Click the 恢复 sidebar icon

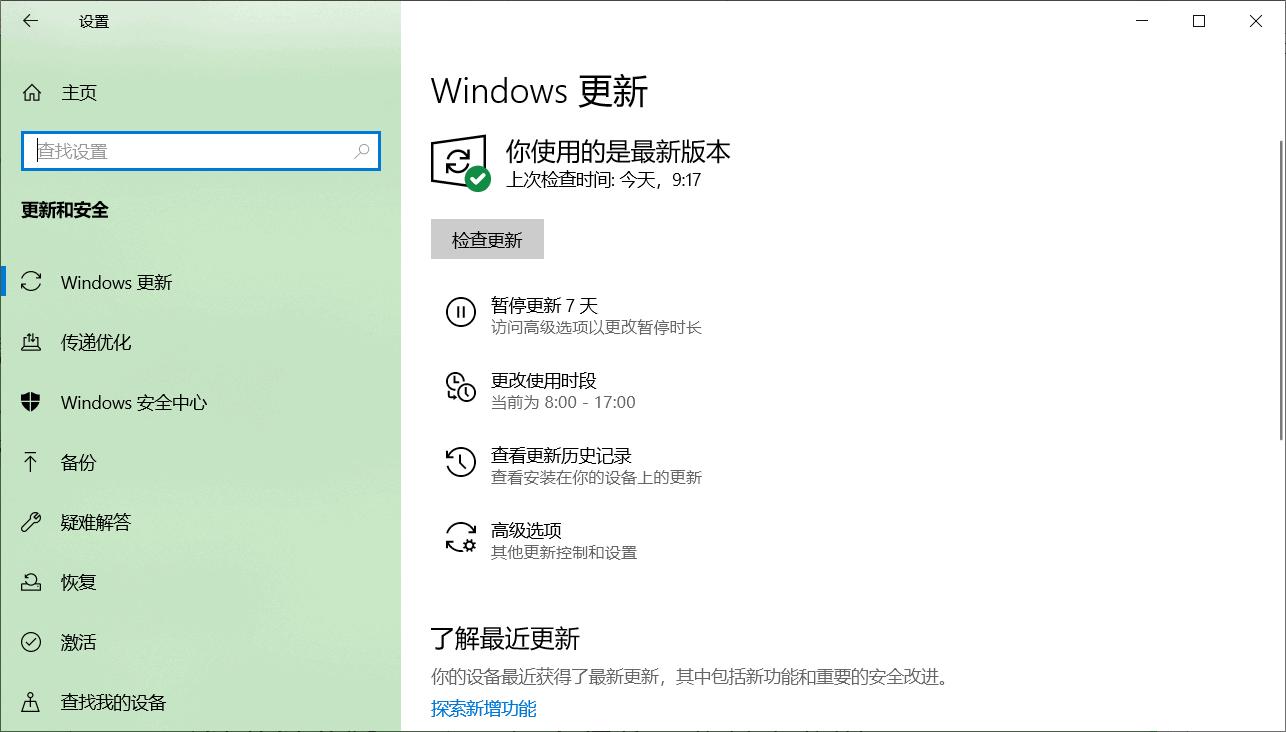(x=31, y=582)
